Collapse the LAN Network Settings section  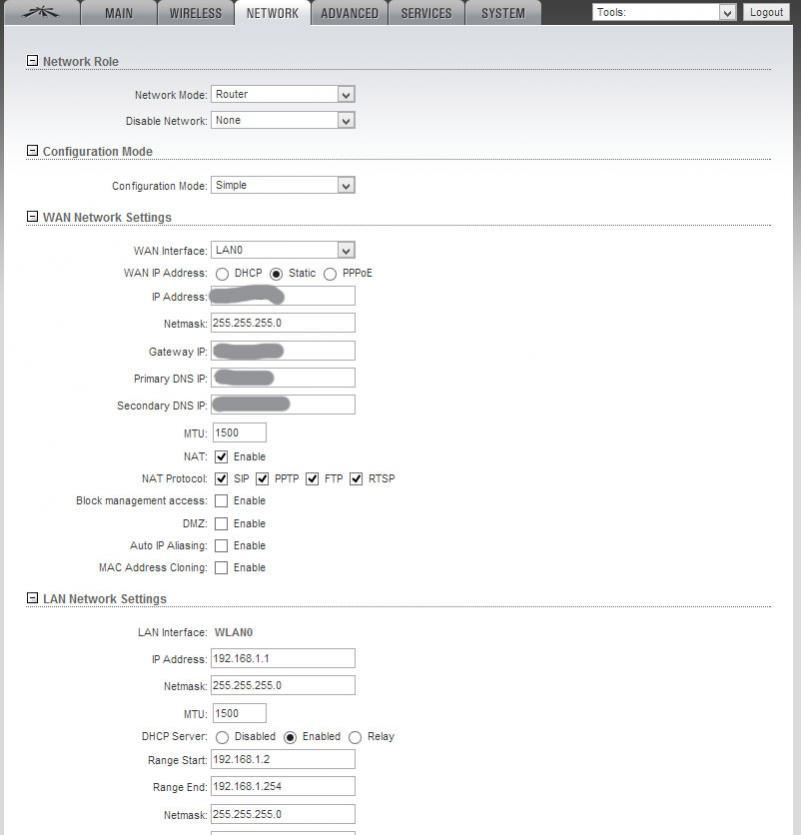tap(32, 599)
